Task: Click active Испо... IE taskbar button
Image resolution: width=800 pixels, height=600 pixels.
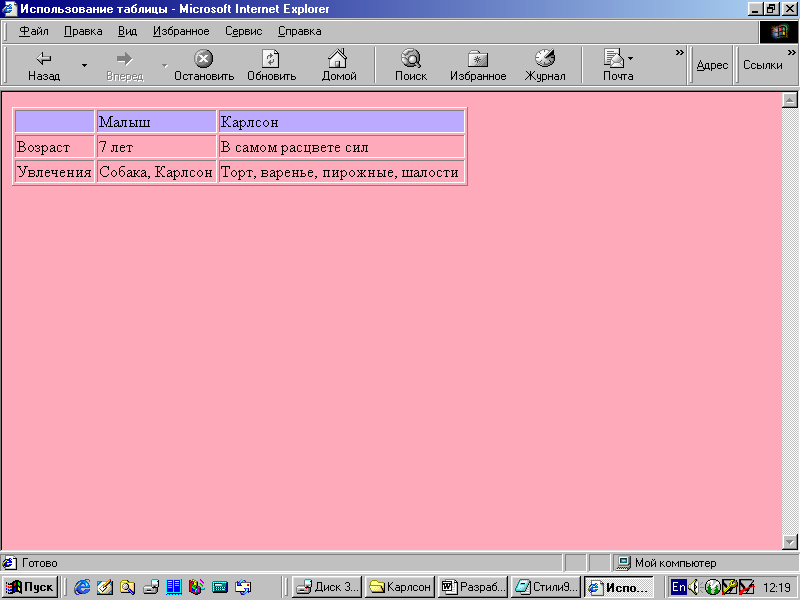Action: coord(619,587)
